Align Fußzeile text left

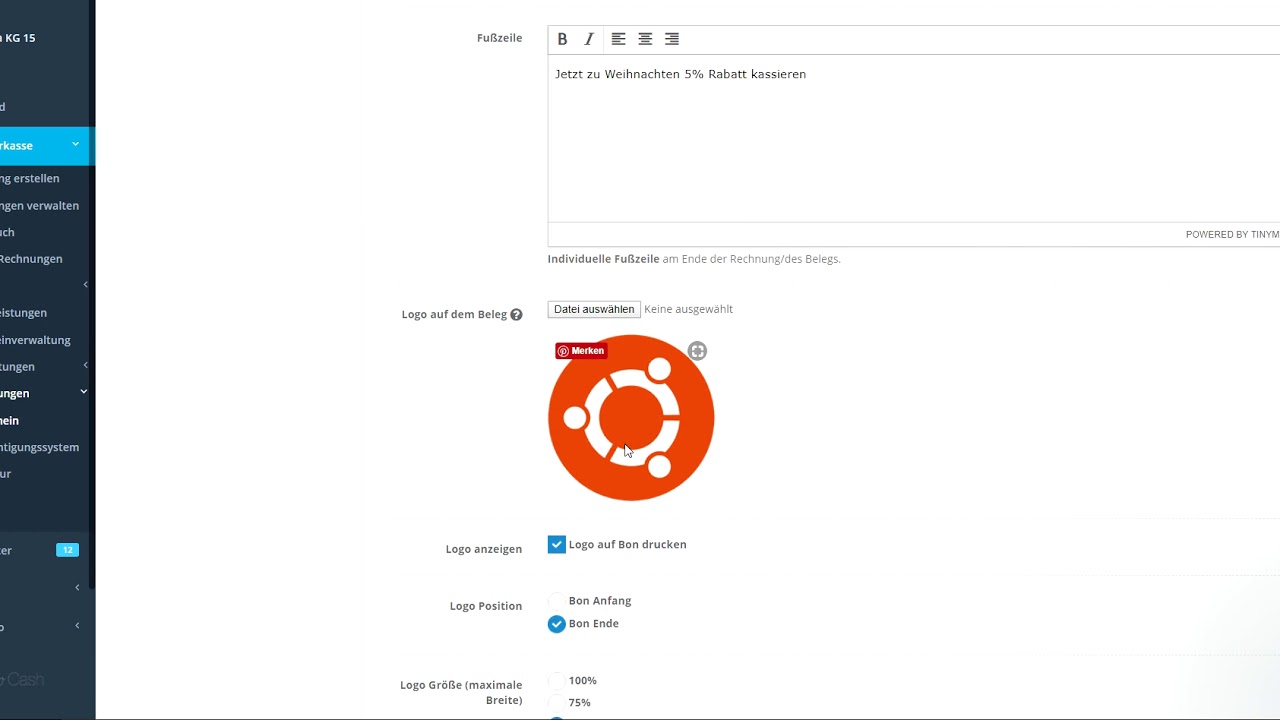point(619,39)
